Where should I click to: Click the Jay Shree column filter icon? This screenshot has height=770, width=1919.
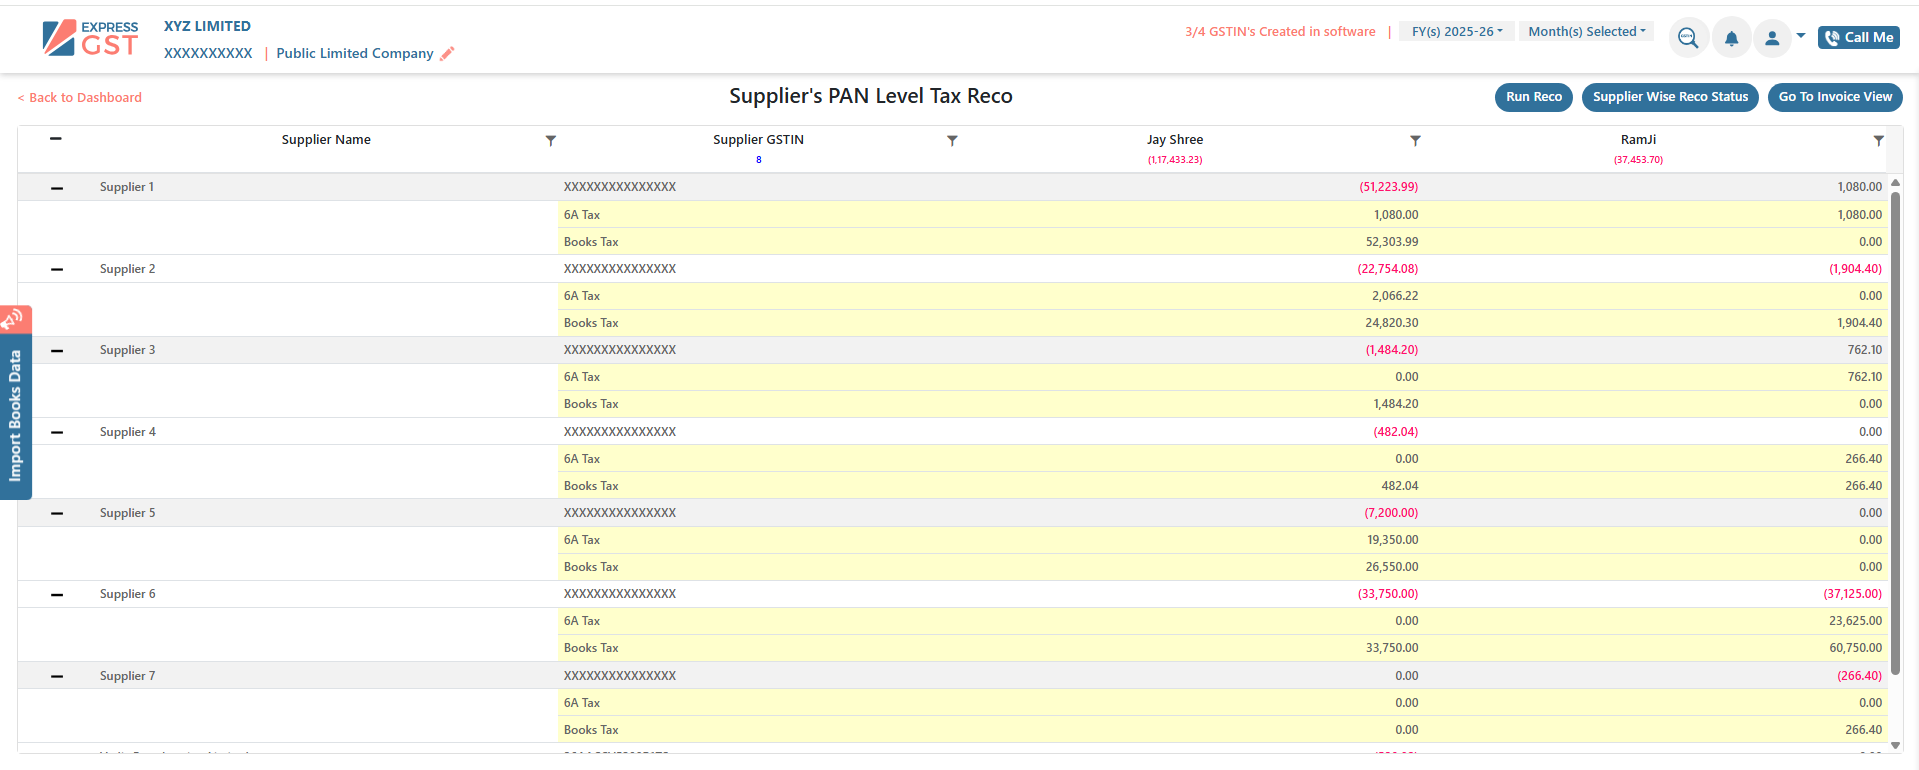(x=1415, y=141)
